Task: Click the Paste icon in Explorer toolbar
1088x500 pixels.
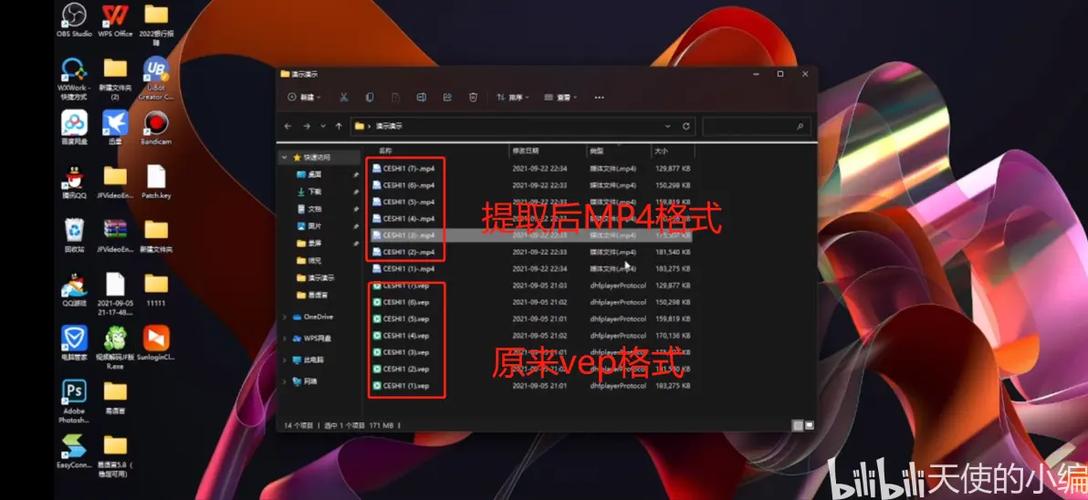Action: click(396, 98)
